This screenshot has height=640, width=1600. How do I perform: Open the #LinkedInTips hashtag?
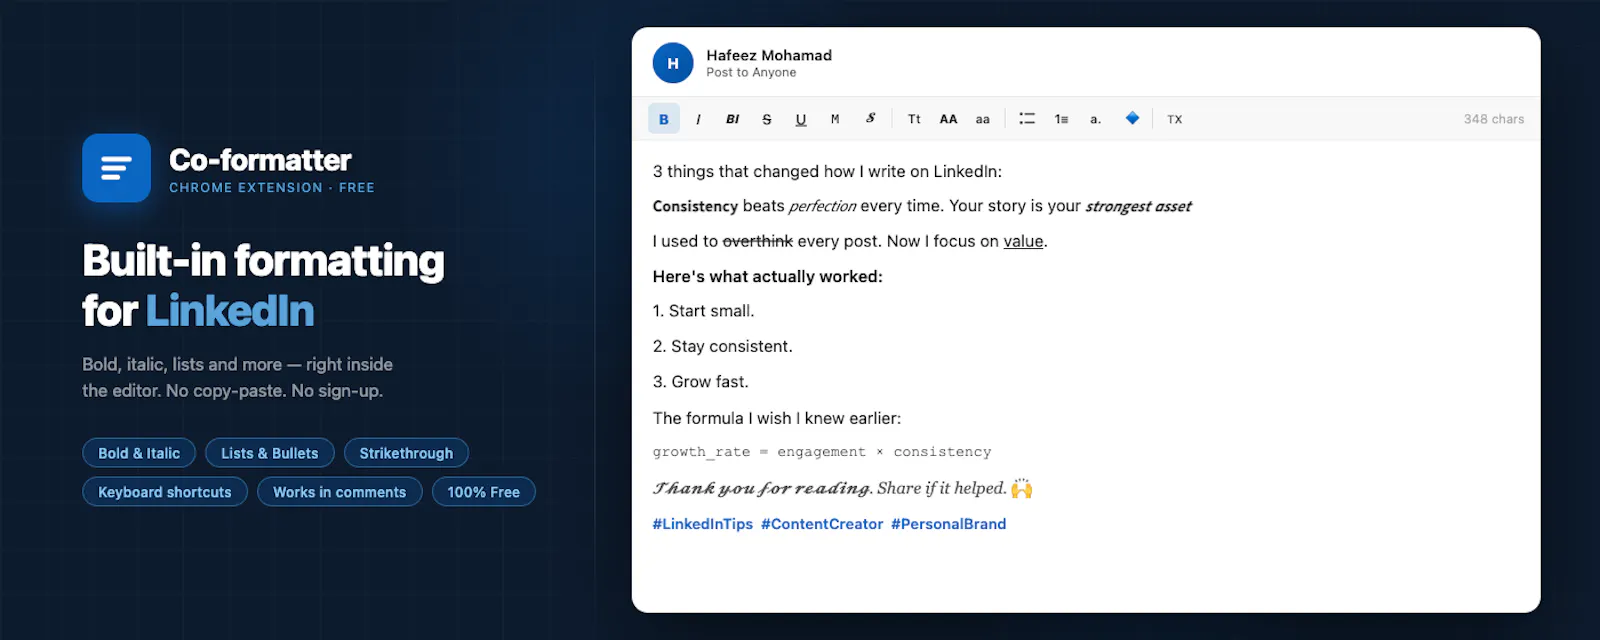703,524
